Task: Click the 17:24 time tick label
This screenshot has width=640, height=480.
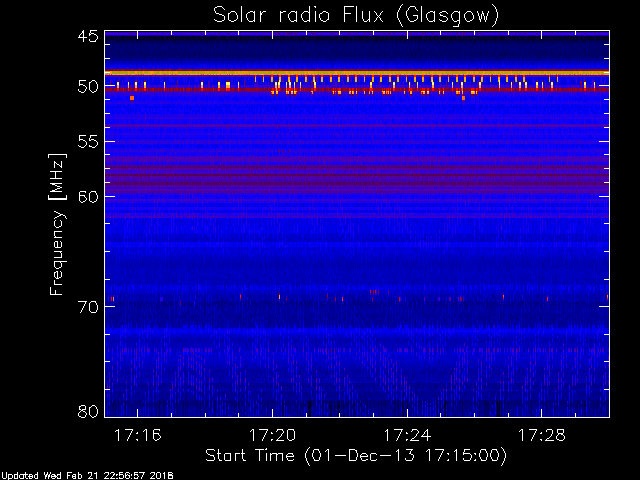Action: coord(407,435)
